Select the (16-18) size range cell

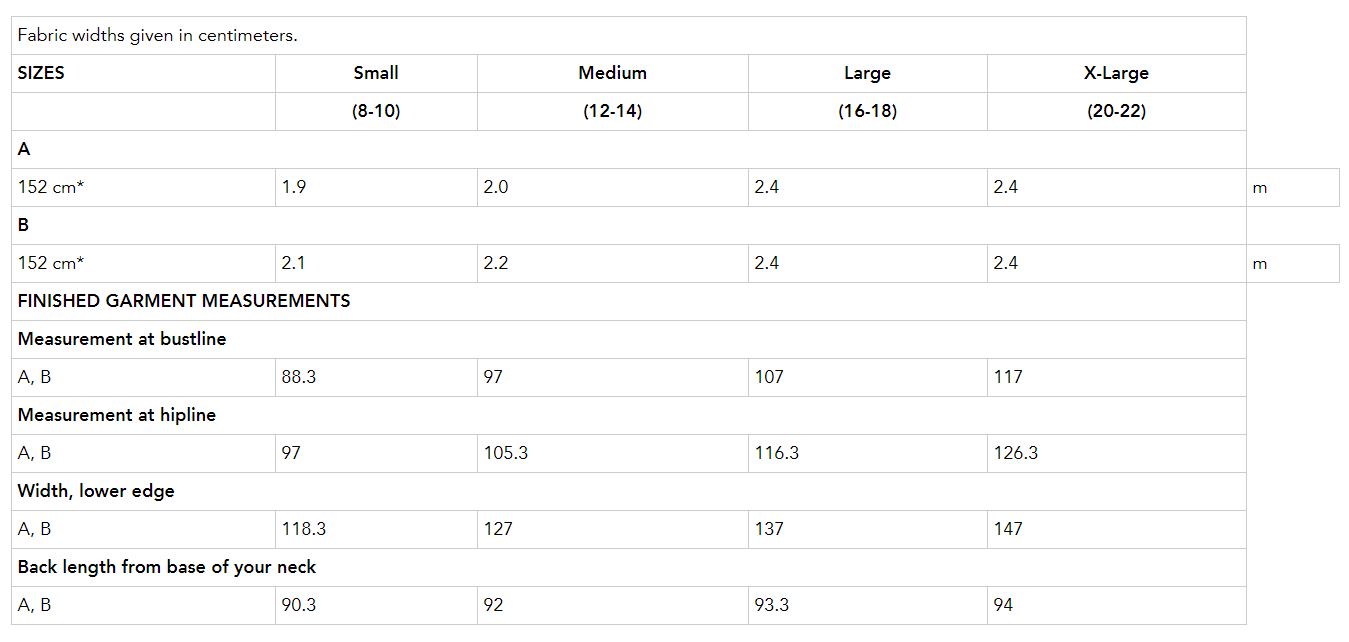coord(867,111)
